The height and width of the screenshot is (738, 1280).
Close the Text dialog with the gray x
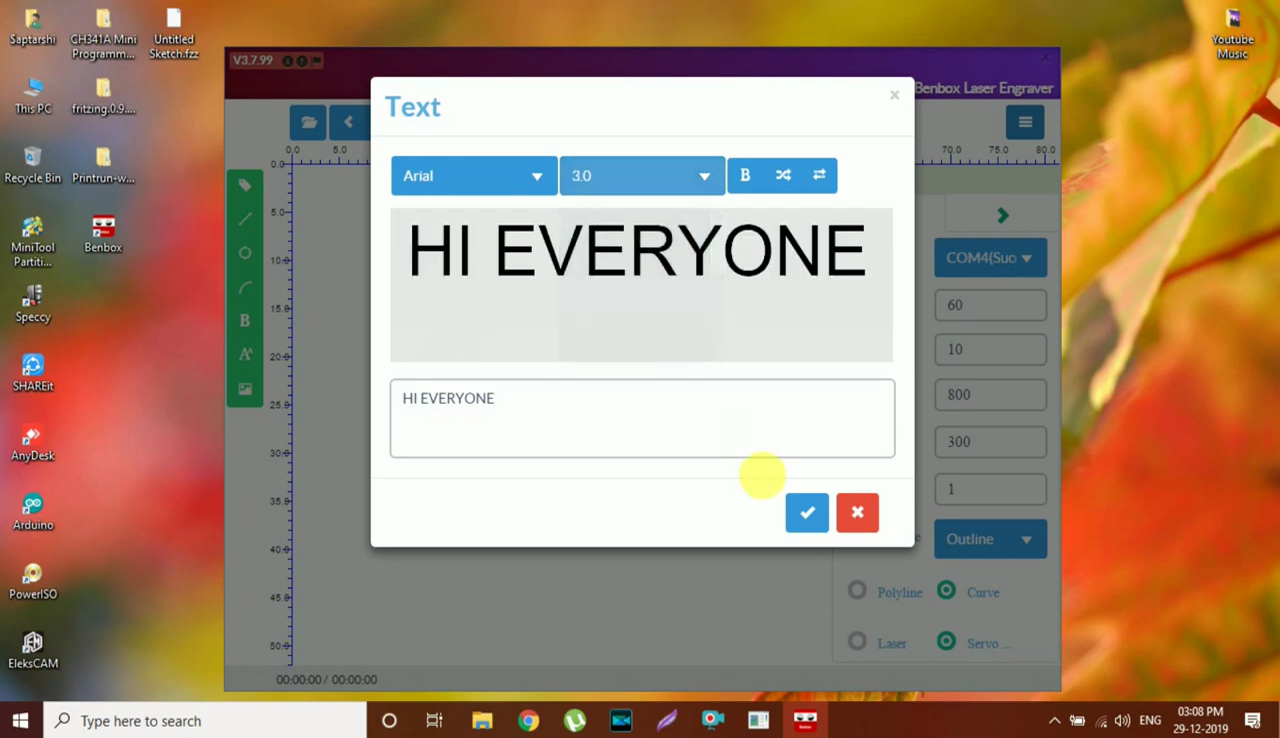894,95
